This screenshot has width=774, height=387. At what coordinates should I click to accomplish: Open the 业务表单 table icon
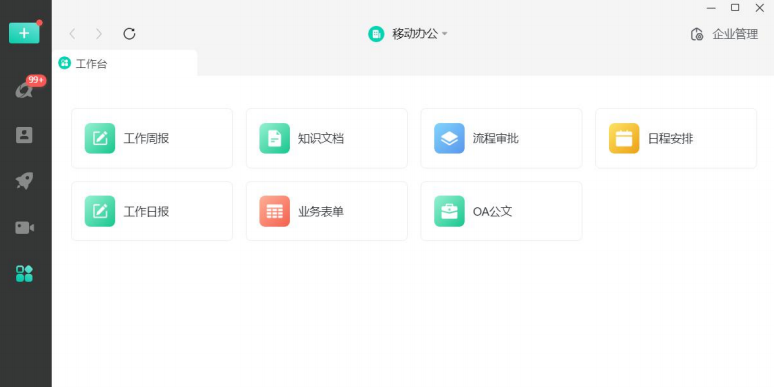tap(274, 211)
